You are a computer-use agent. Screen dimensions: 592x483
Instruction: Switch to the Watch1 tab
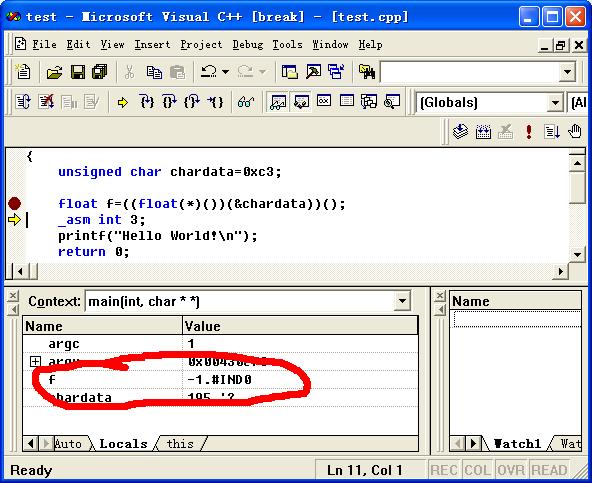click(x=517, y=443)
